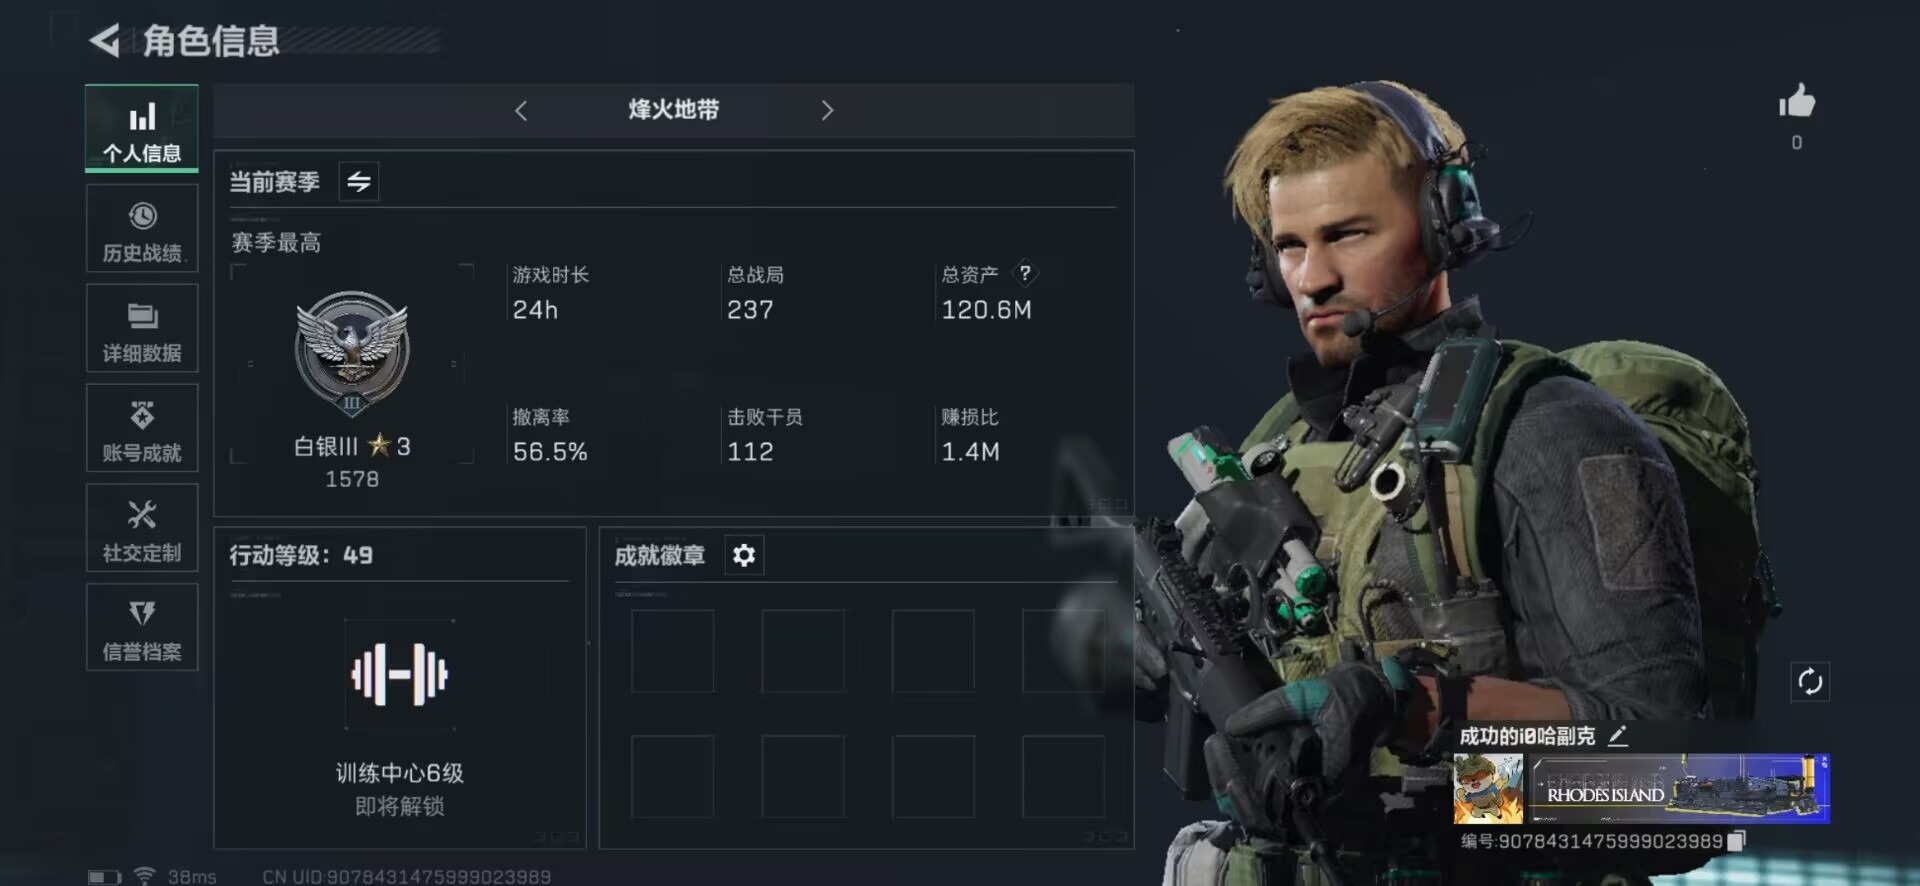Copy the player ID number
Screen dimensions: 1920x886
[1737, 841]
